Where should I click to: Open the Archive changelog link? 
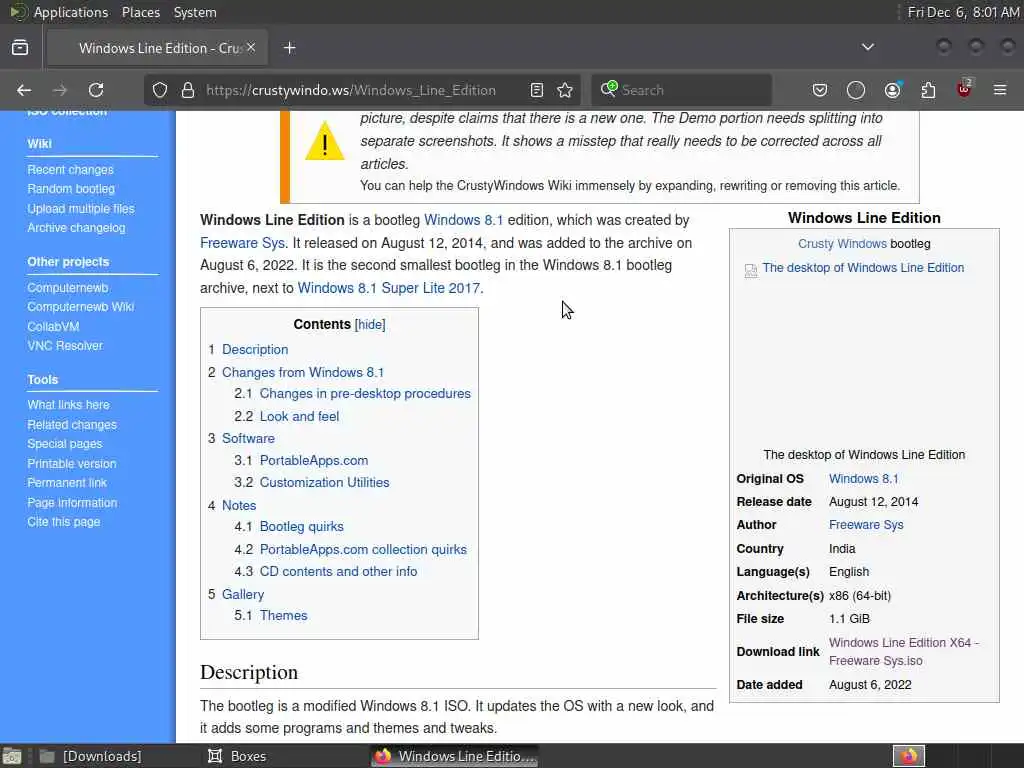click(76, 228)
